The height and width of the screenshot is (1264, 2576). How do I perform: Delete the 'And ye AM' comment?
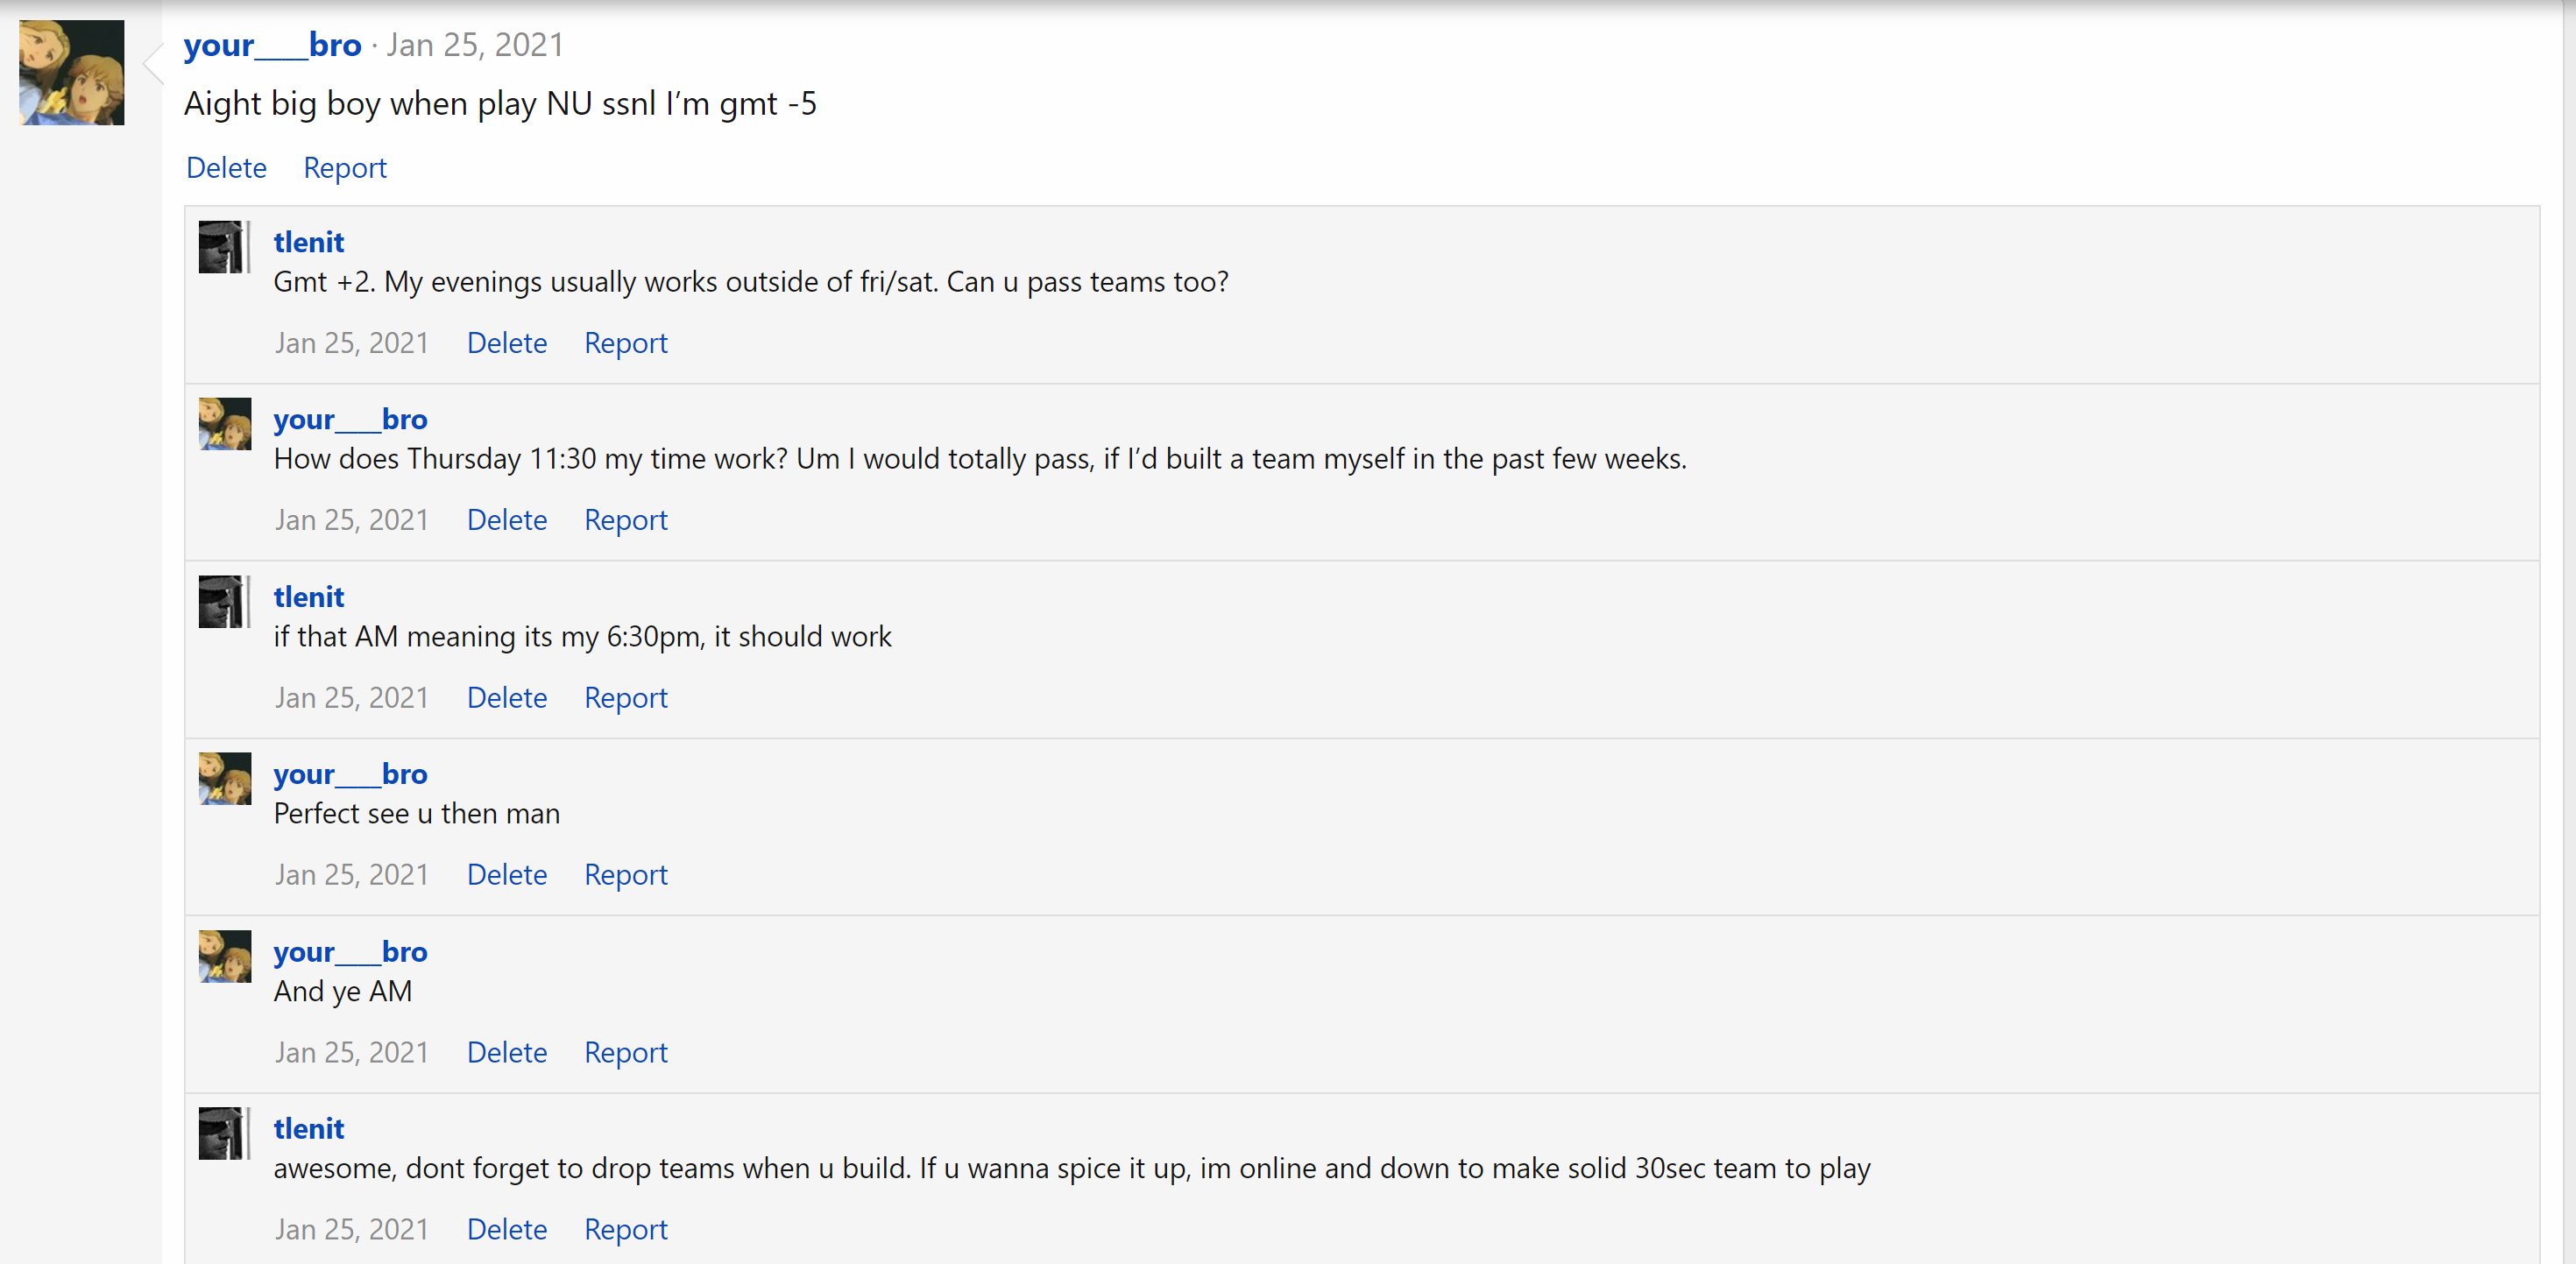coord(507,1052)
